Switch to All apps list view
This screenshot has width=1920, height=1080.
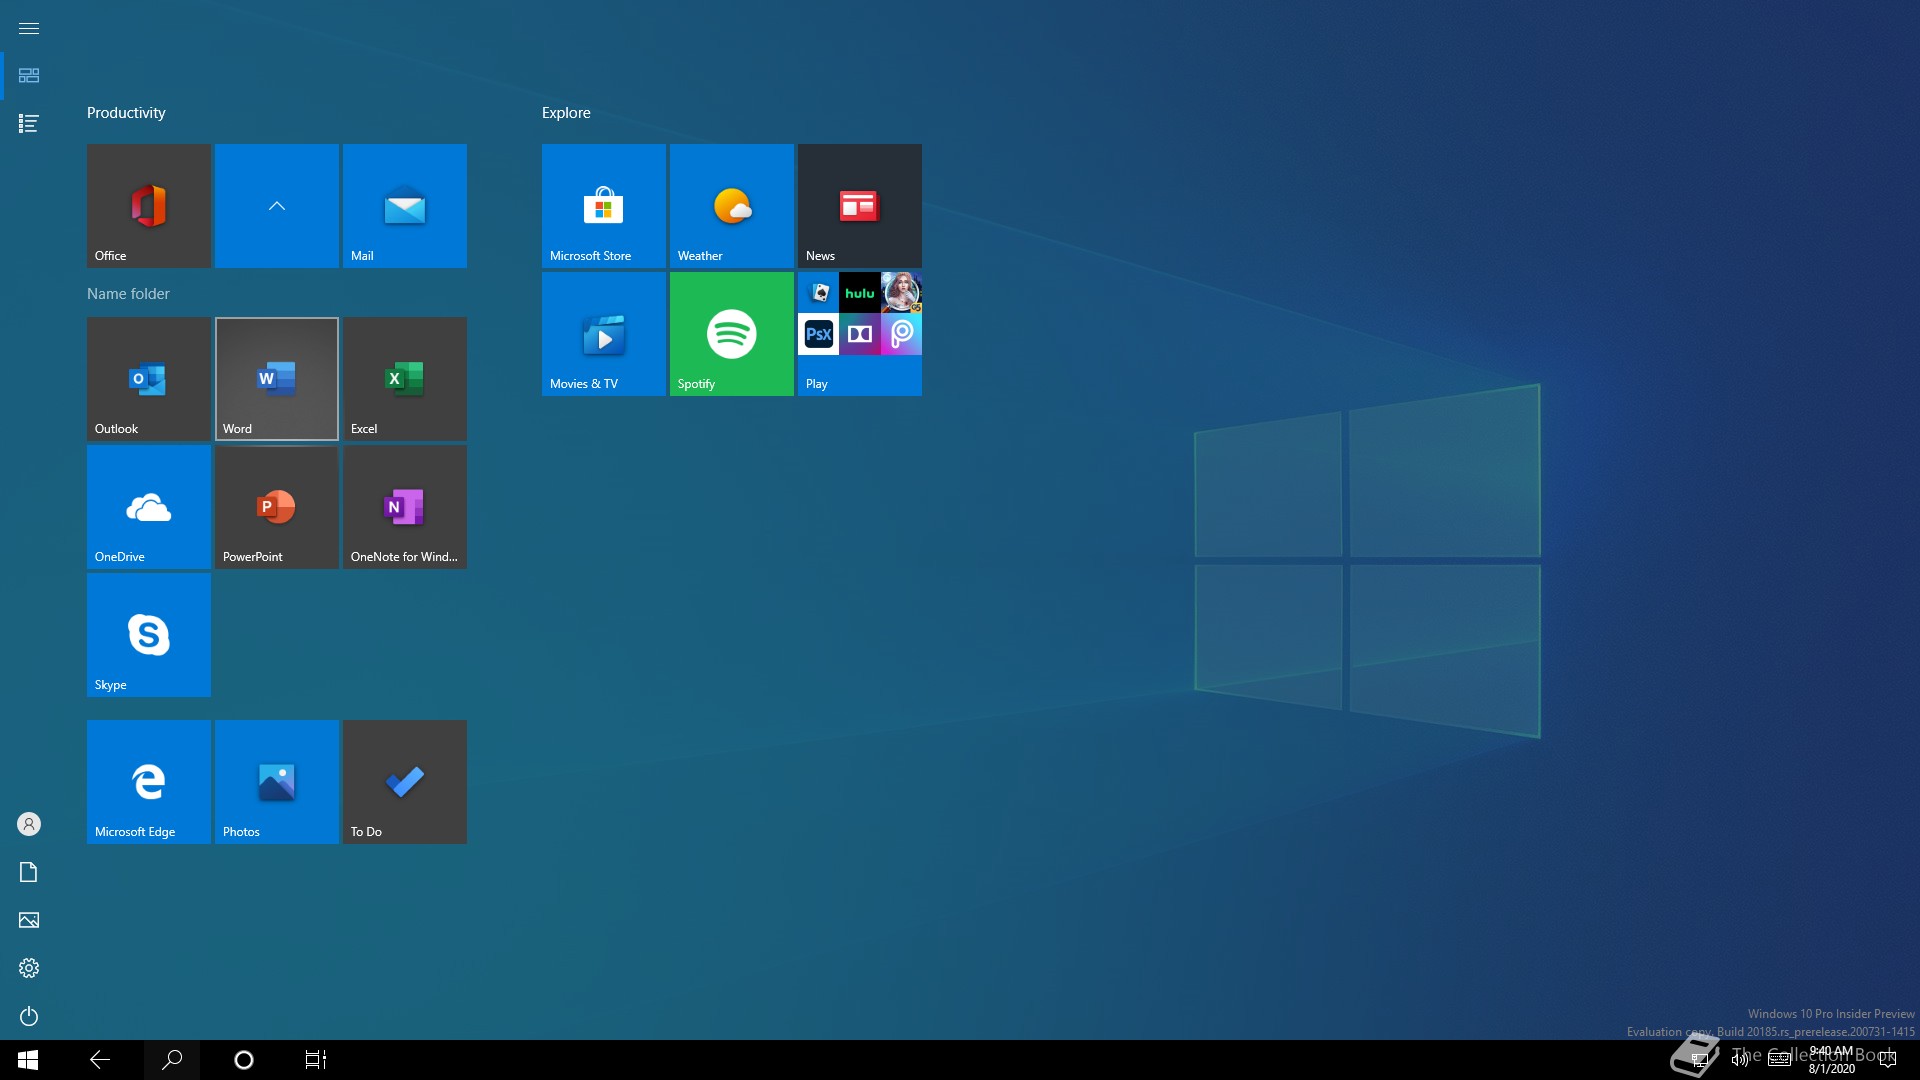point(29,124)
